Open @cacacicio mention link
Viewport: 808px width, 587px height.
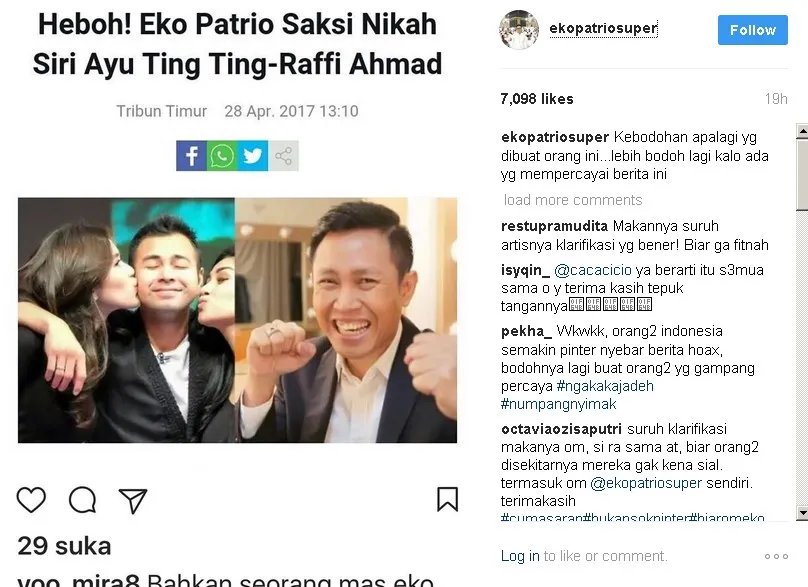[x=593, y=270]
